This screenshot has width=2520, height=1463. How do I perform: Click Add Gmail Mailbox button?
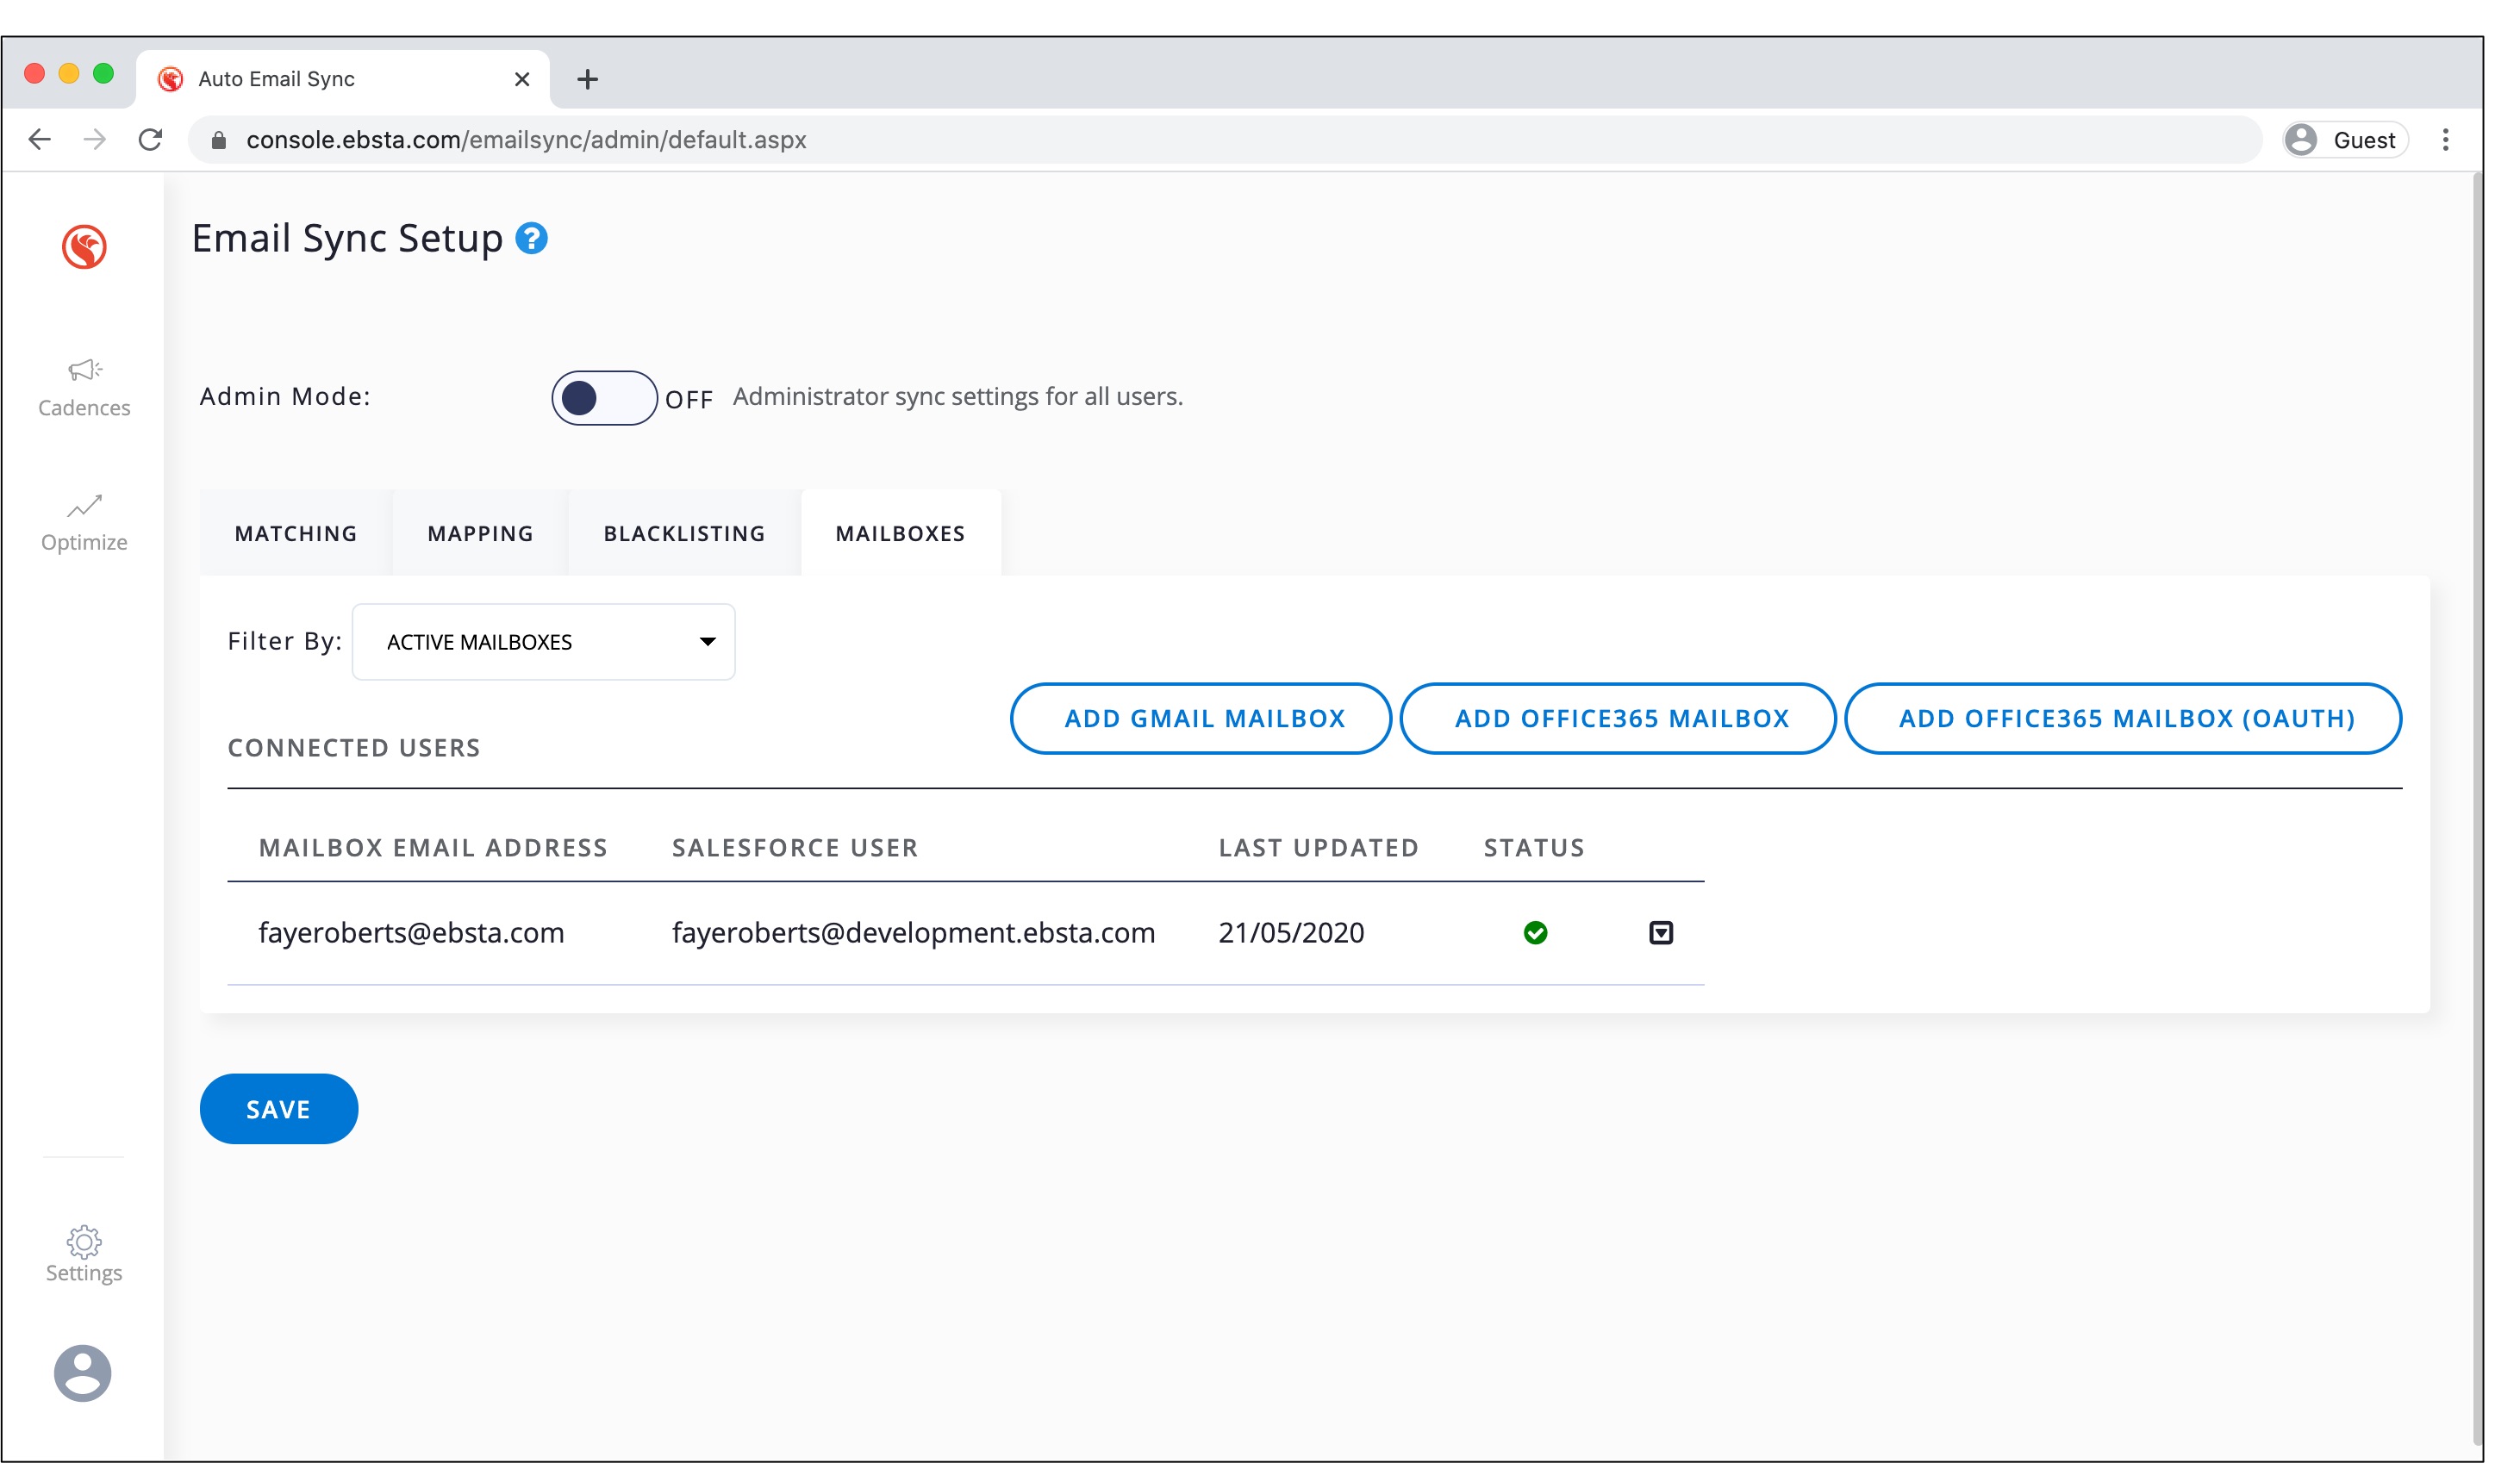(1204, 718)
